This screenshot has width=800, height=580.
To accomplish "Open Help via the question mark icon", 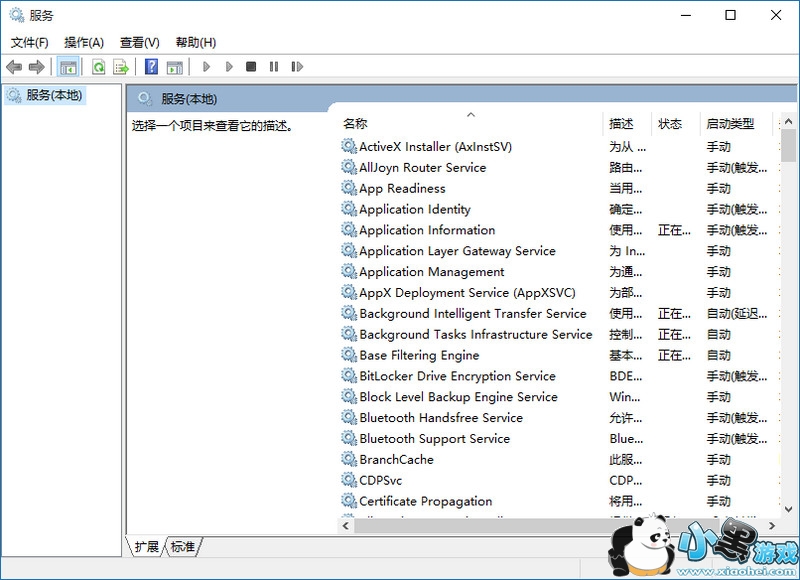I will coord(152,67).
